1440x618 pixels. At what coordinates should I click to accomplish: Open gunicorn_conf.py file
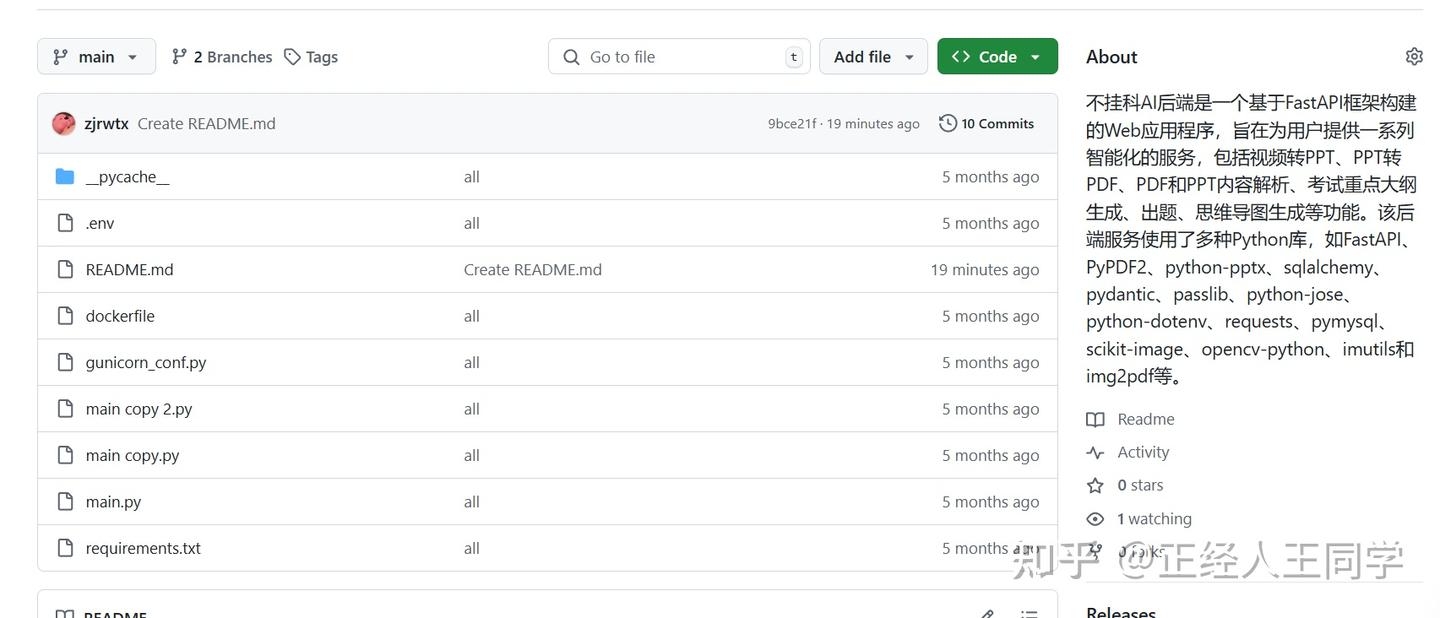146,363
